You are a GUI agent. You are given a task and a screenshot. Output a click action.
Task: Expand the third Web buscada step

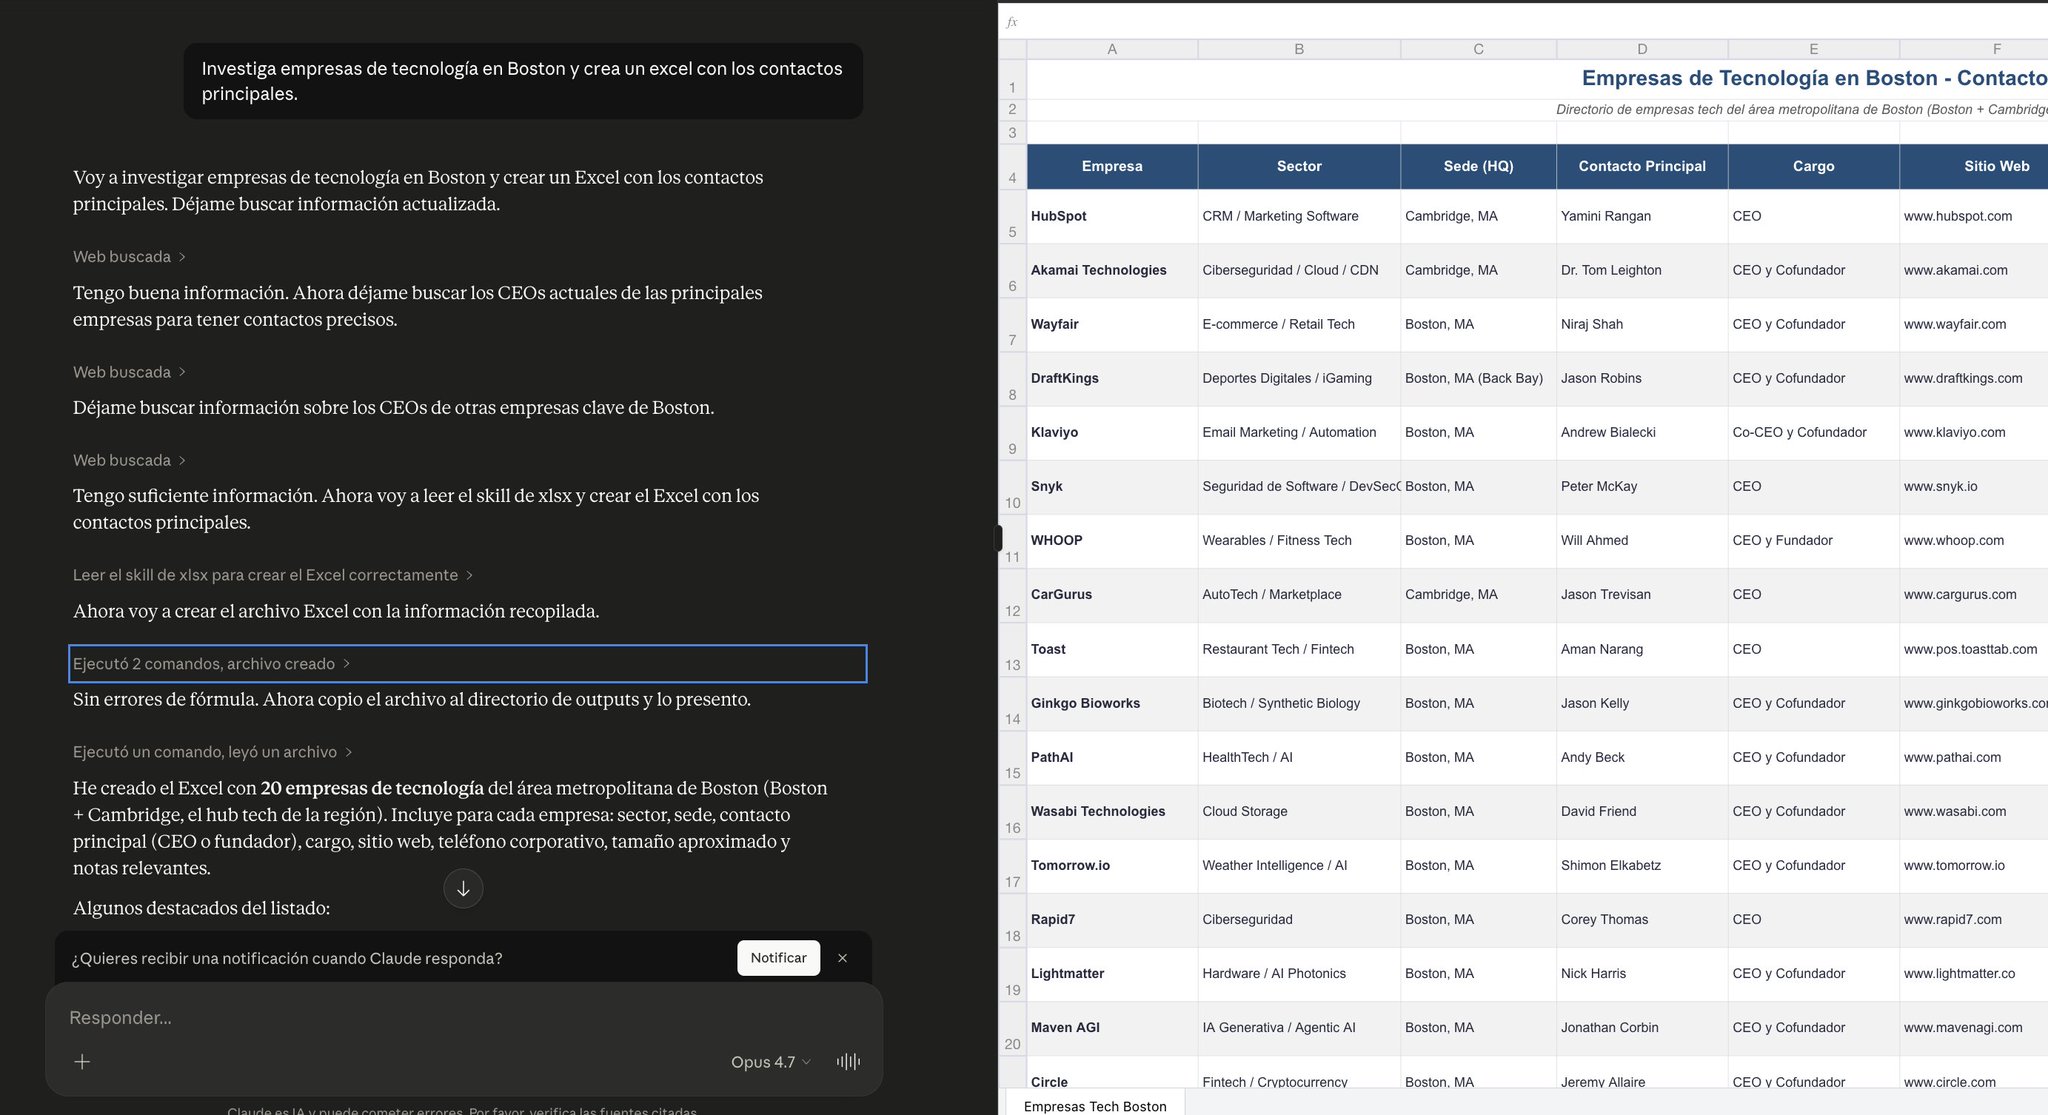(129, 460)
